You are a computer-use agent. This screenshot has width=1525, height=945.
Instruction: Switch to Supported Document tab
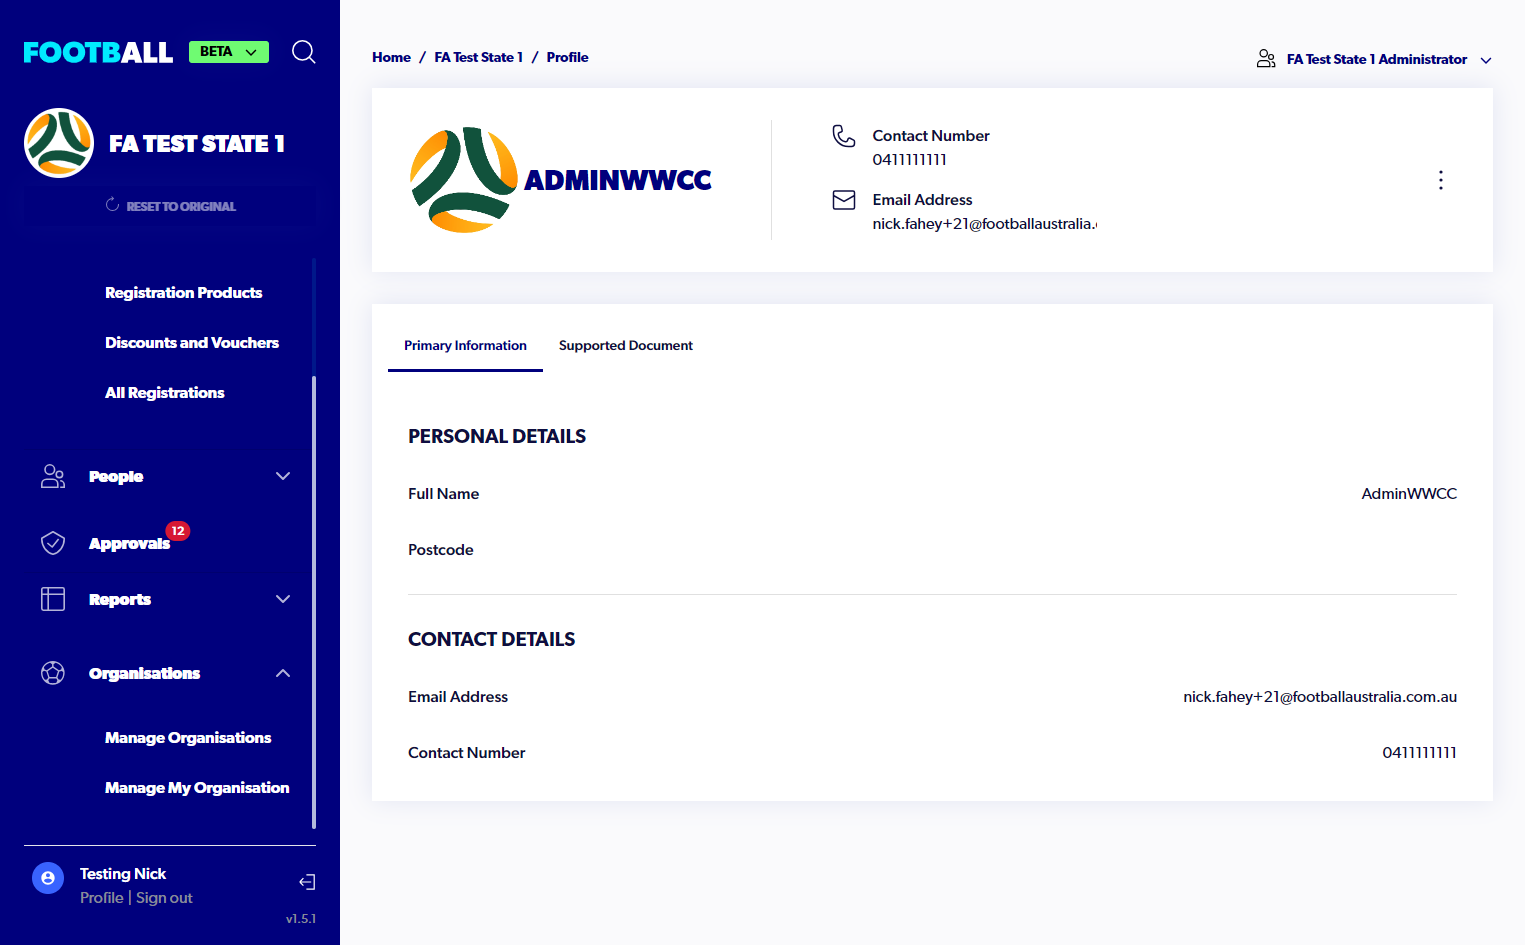626,346
